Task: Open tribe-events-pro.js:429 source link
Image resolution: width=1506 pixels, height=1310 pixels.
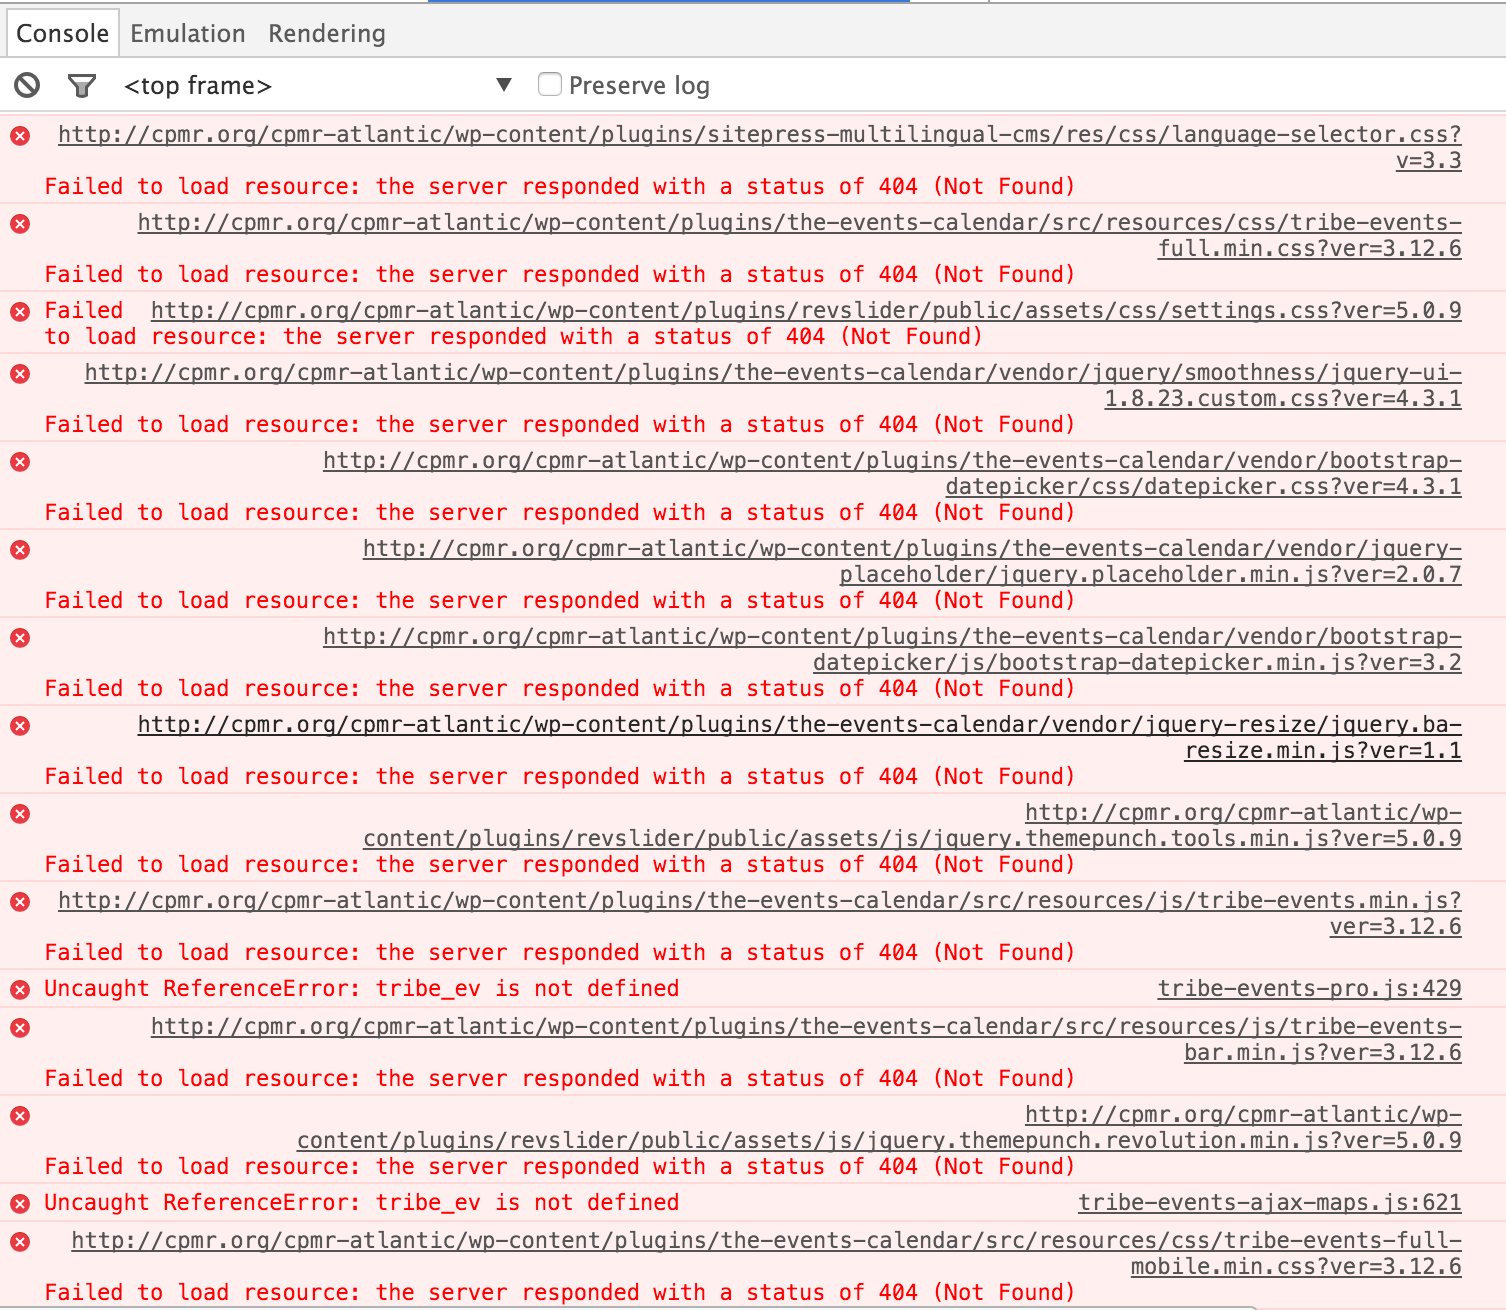Action: pyautogui.click(x=1309, y=989)
